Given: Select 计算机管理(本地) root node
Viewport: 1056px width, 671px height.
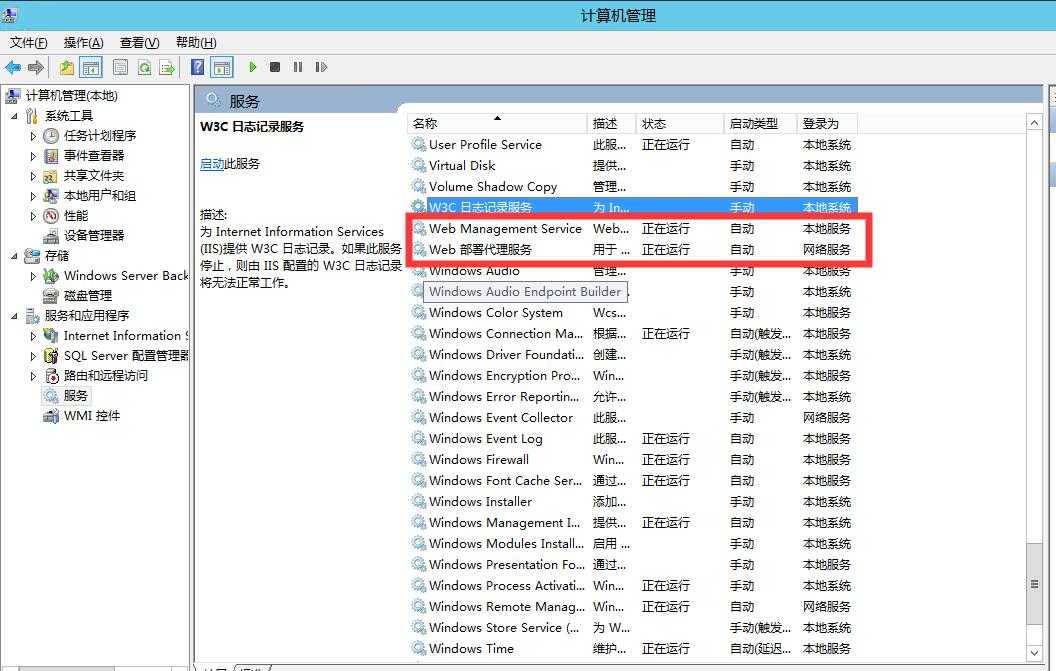Looking at the screenshot, I should tap(71, 96).
